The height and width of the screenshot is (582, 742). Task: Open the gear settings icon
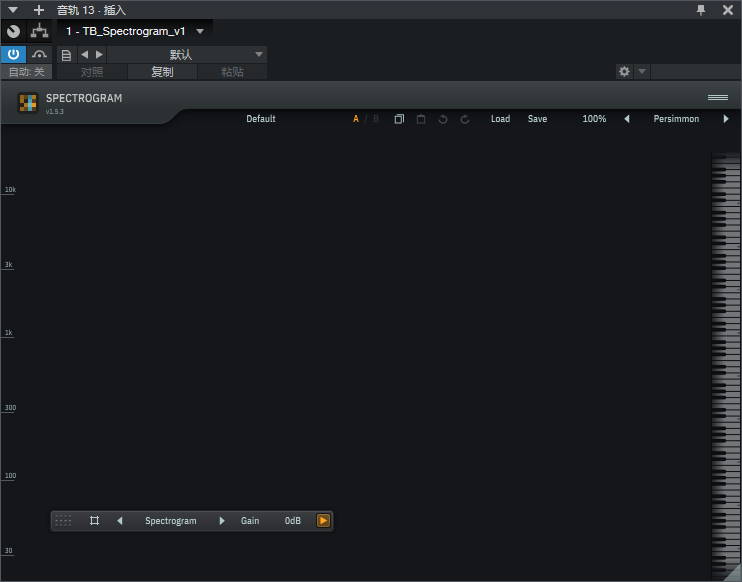pos(624,71)
